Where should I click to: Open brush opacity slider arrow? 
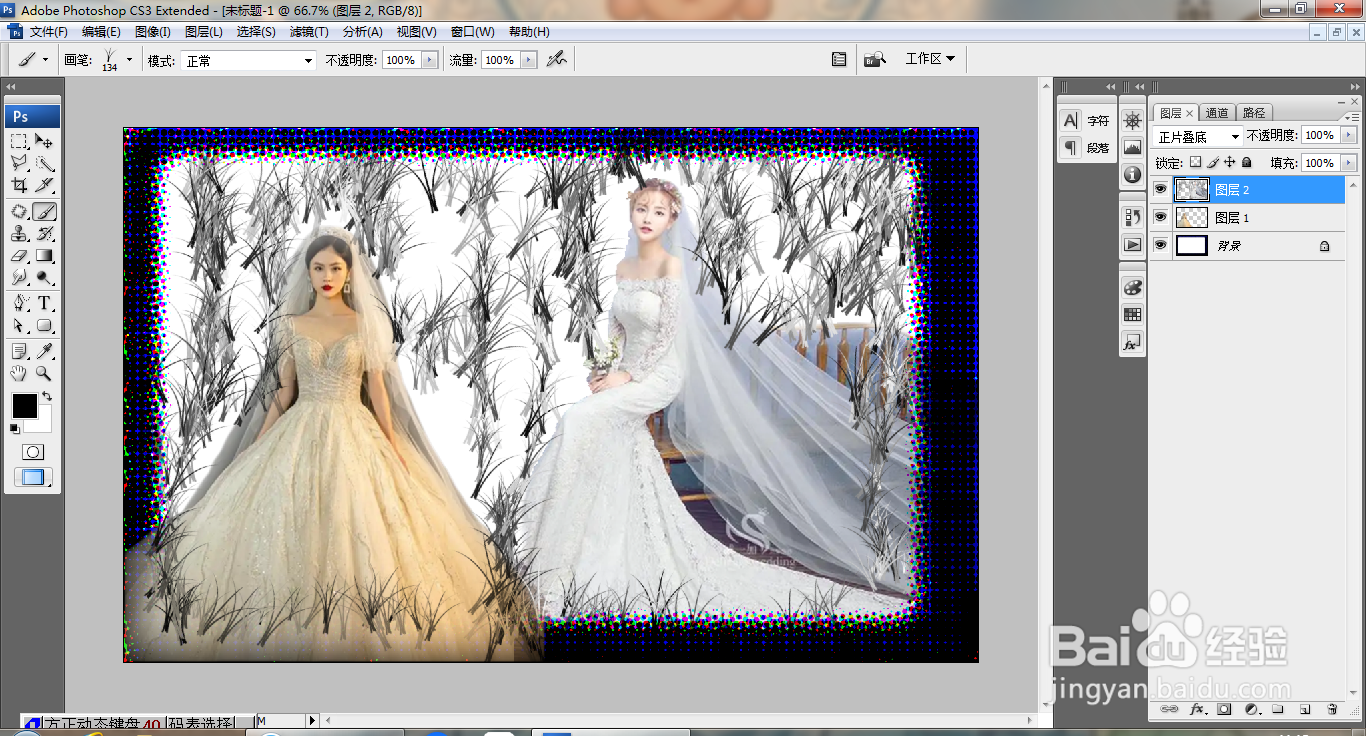tap(430, 60)
